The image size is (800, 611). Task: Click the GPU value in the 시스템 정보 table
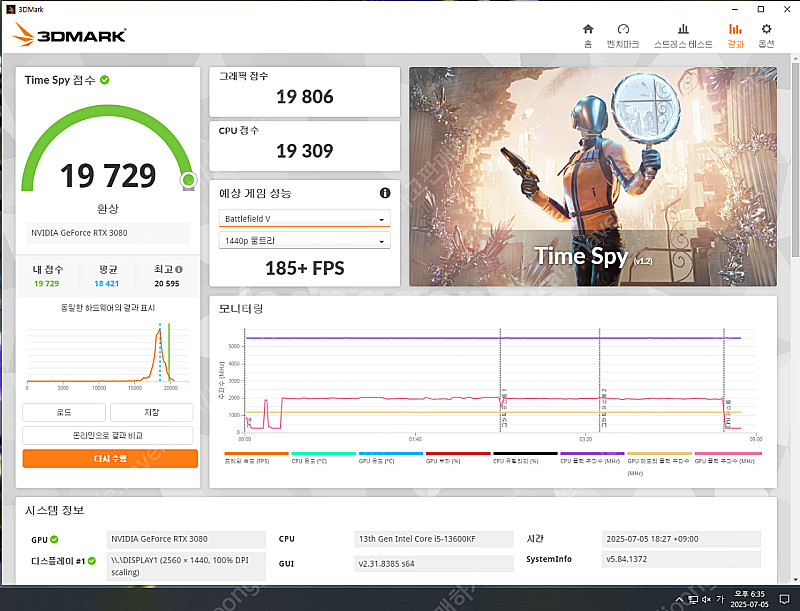point(186,539)
